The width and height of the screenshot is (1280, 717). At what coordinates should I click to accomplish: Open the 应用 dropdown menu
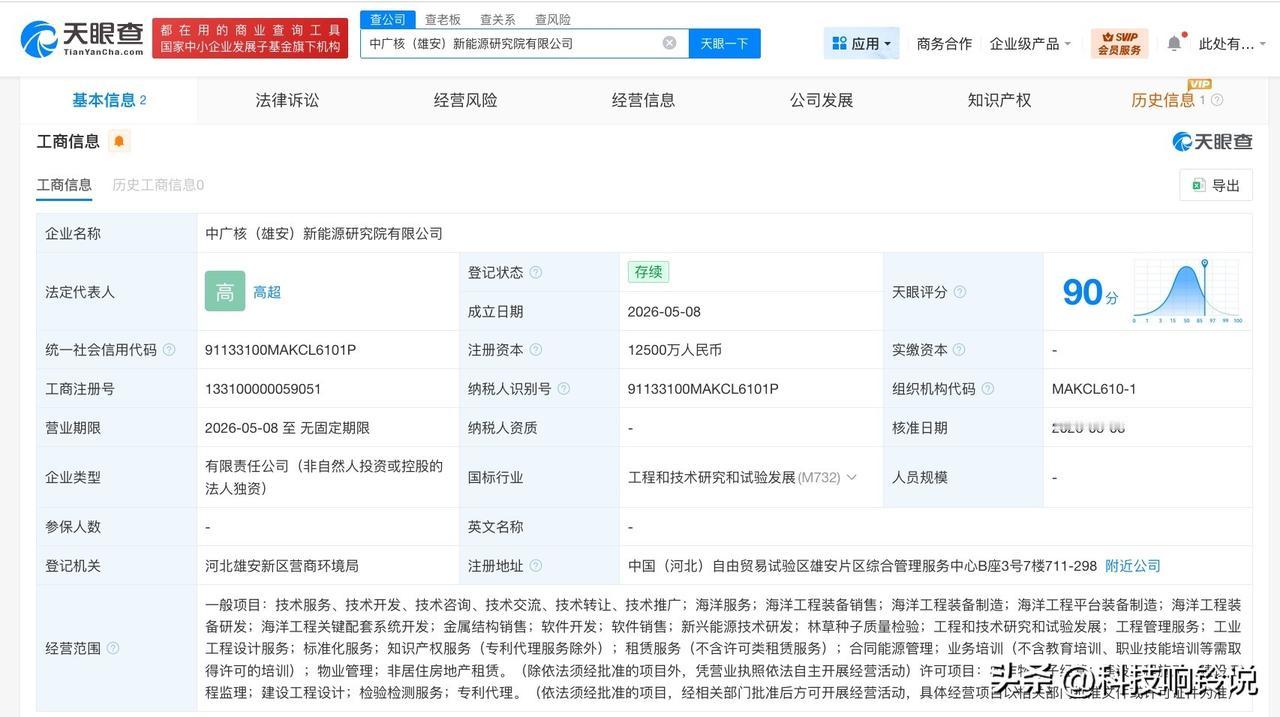(x=861, y=43)
